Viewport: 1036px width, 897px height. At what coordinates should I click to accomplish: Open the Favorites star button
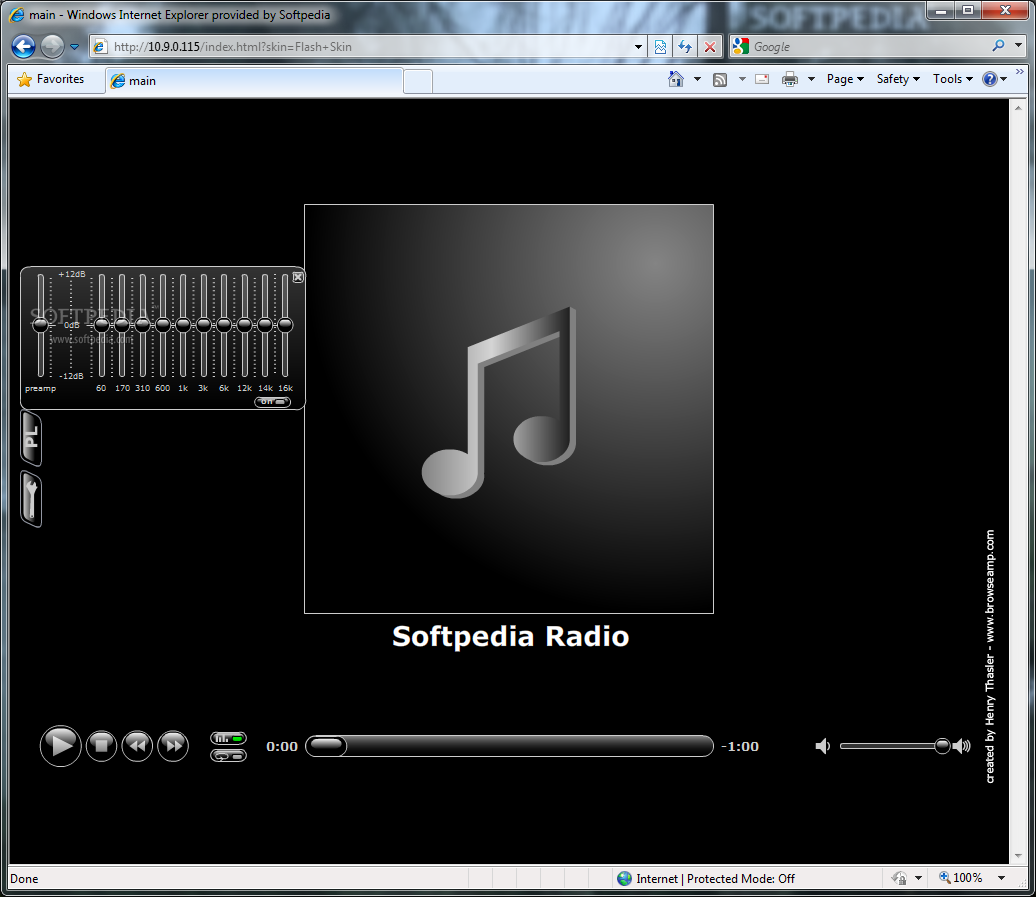tap(52, 79)
